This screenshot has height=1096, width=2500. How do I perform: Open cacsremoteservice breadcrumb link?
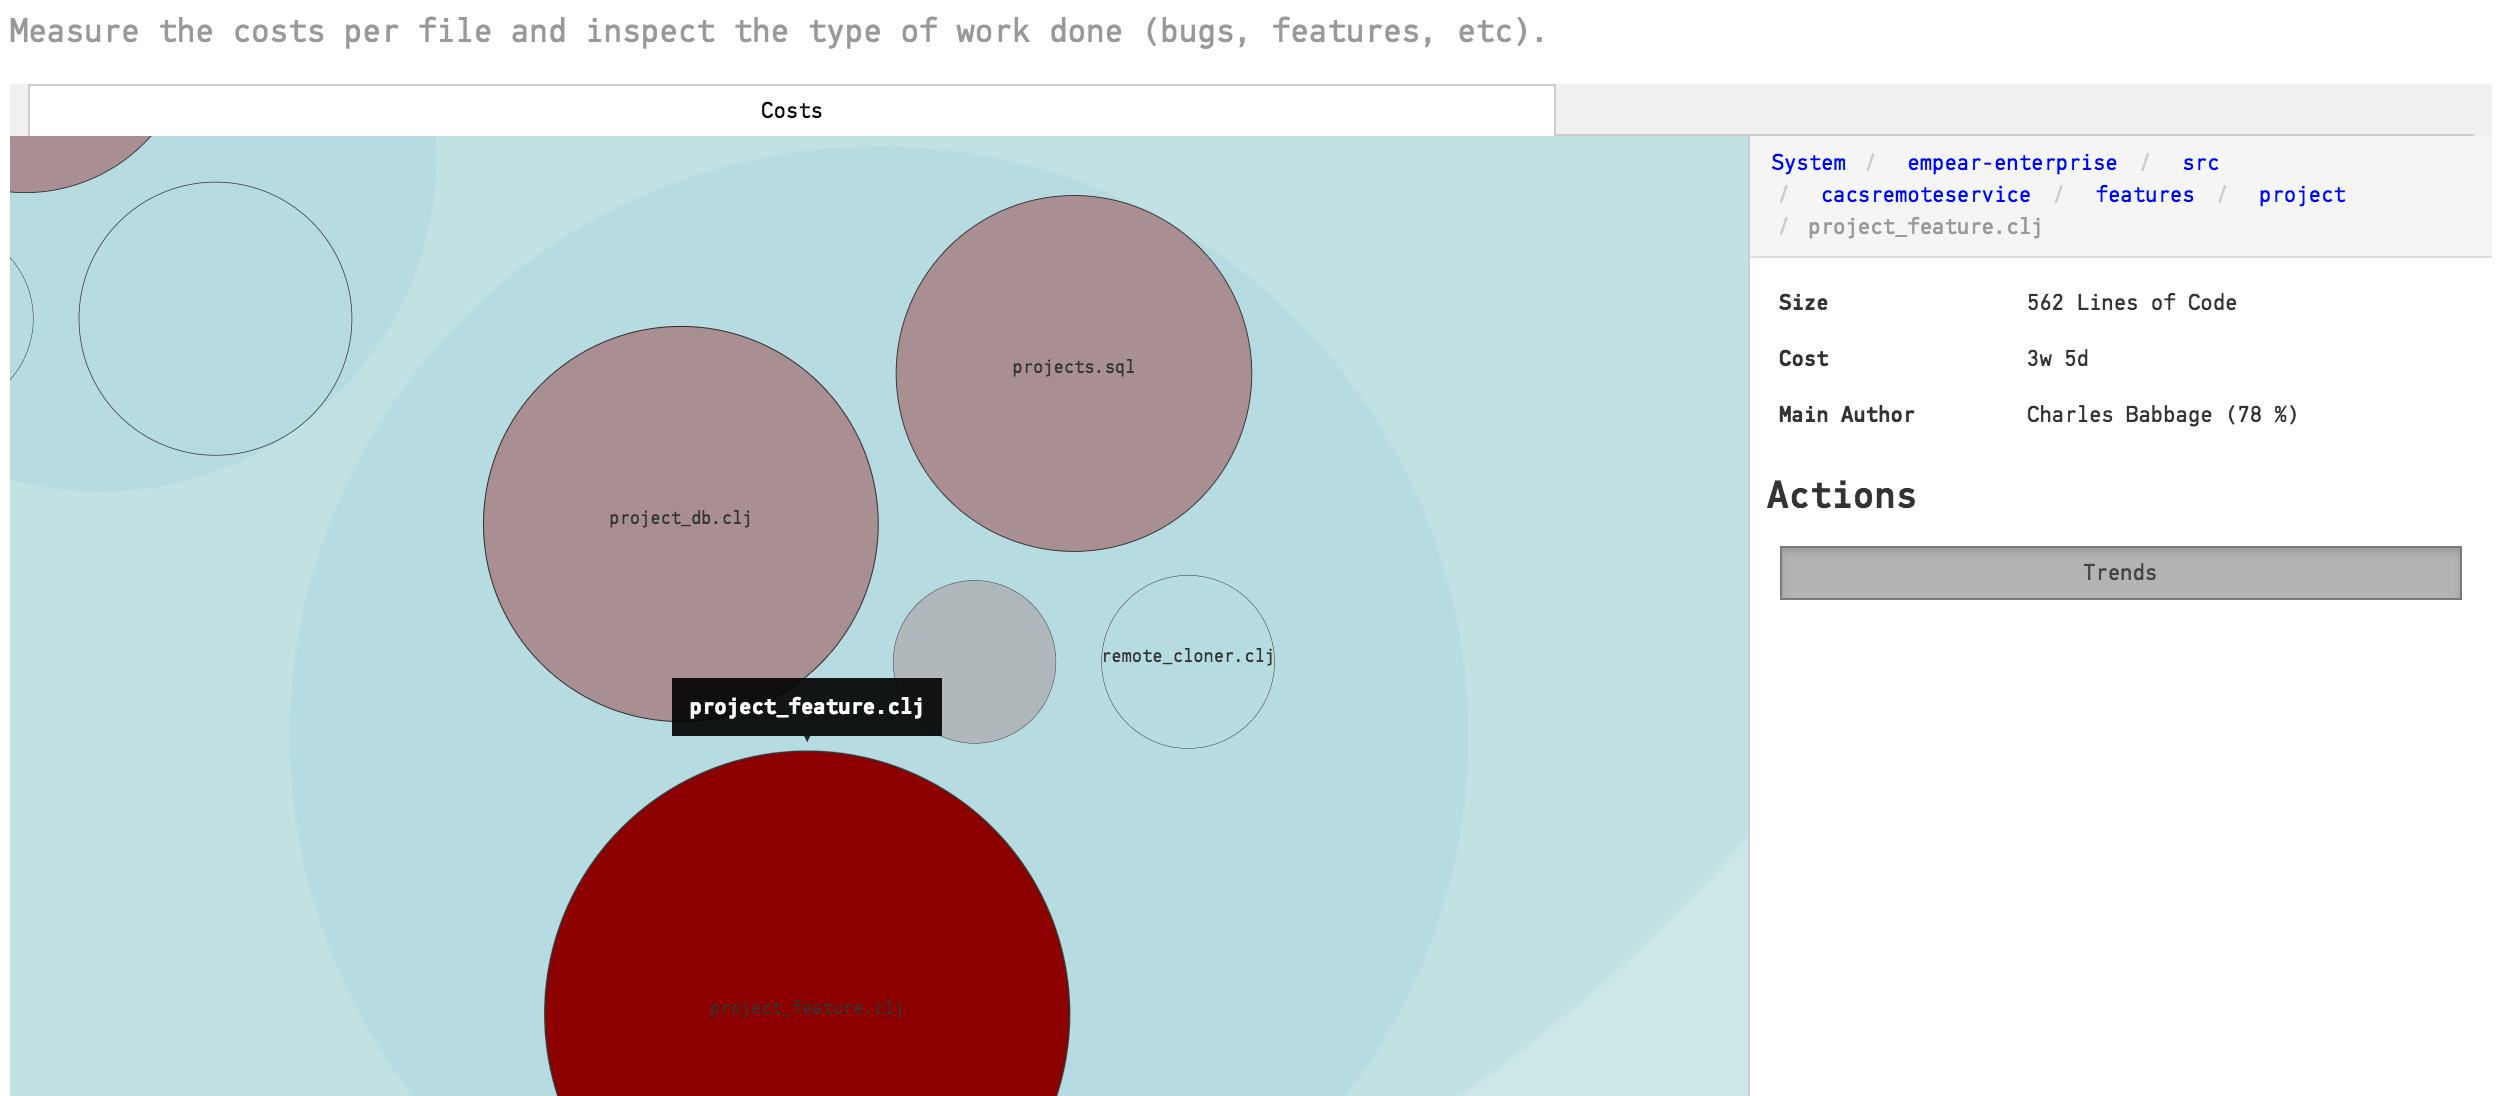[x=1925, y=194]
